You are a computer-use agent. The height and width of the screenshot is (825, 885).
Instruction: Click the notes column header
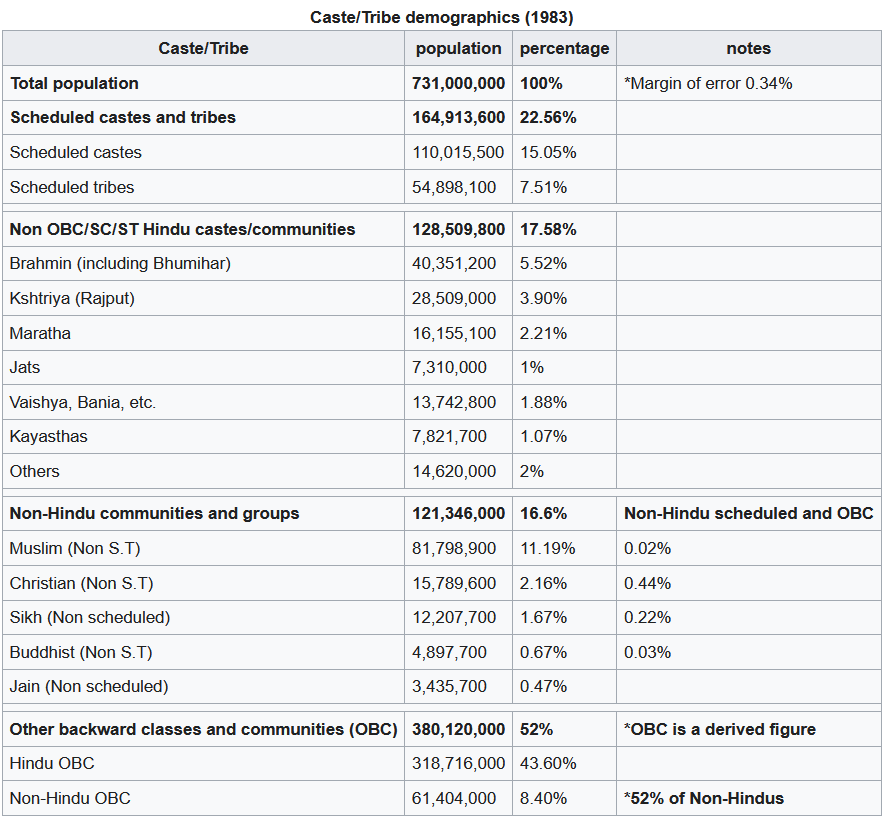pos(748,48)
